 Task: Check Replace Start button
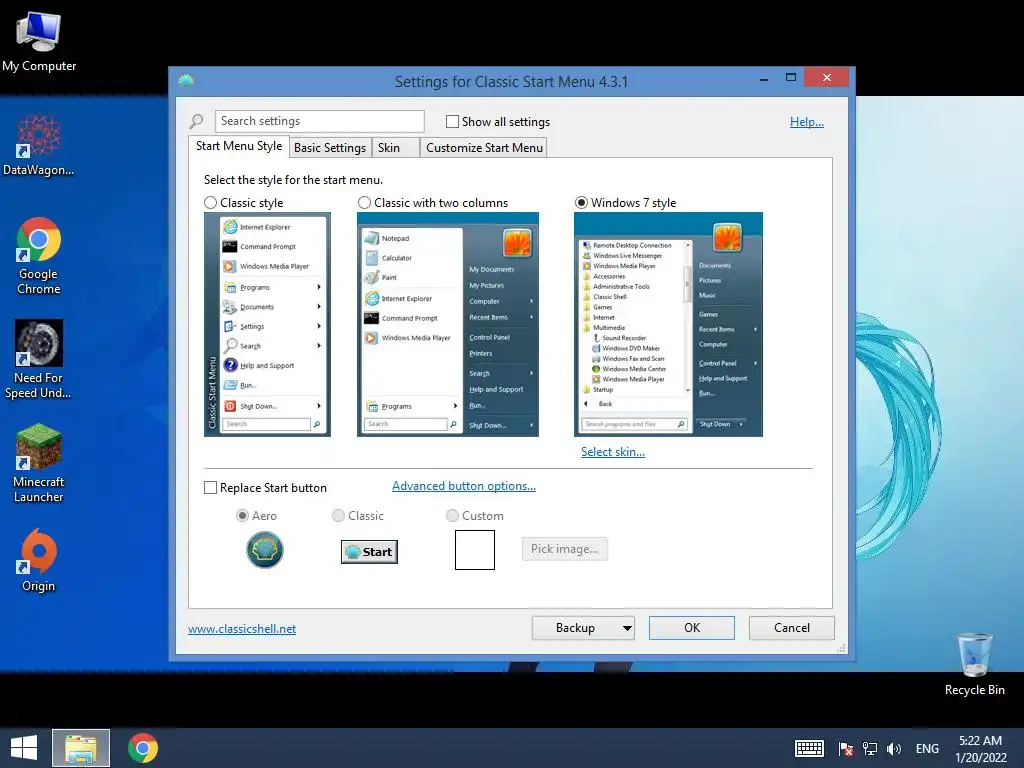210,488
